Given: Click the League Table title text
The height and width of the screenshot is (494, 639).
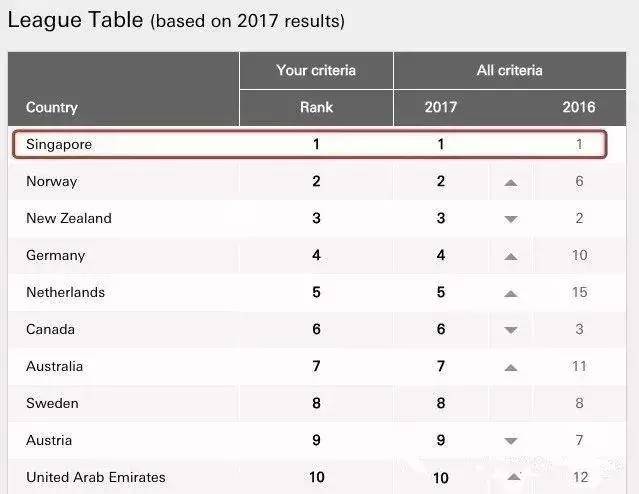Looking at the screenshot, I should click(x=76, y=19).
